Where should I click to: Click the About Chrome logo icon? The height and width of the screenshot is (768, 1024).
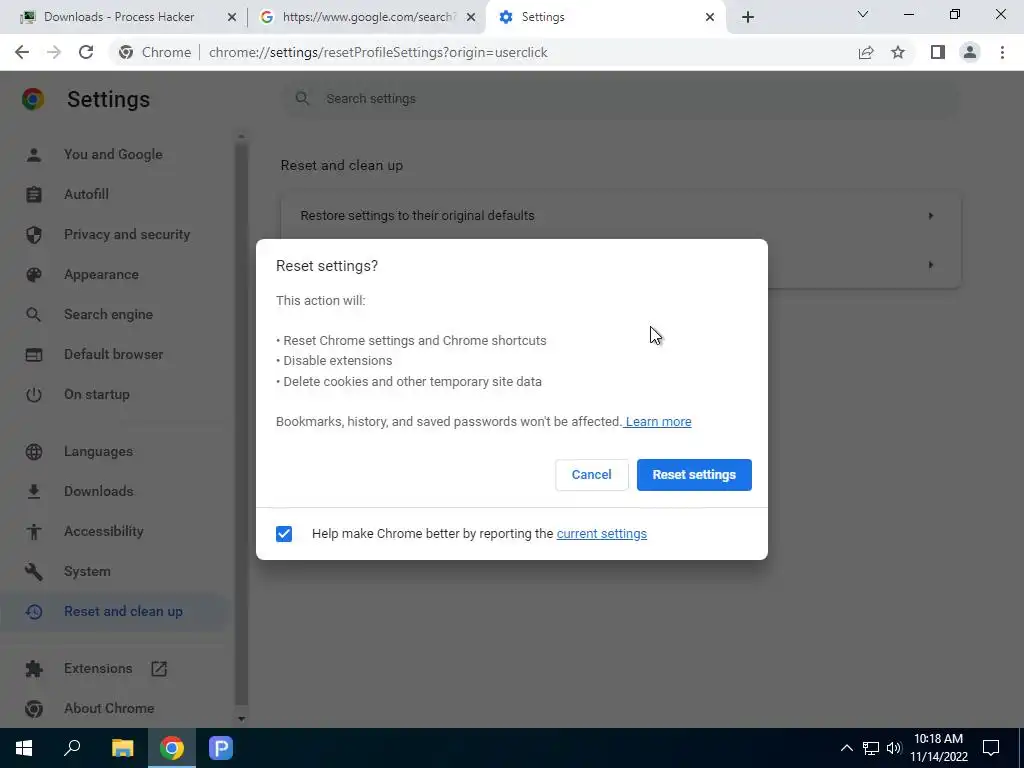coord(34,709)
